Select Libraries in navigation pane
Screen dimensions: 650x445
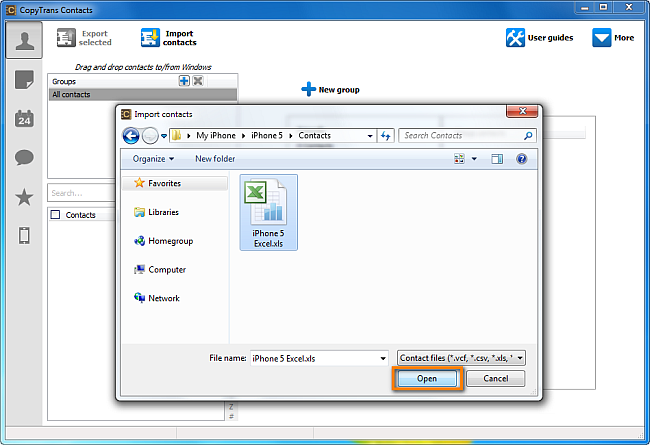(156, 212)
